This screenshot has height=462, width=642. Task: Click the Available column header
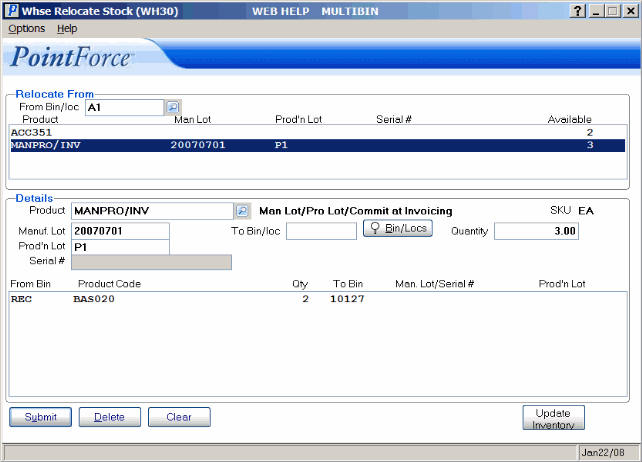(570, 120)
